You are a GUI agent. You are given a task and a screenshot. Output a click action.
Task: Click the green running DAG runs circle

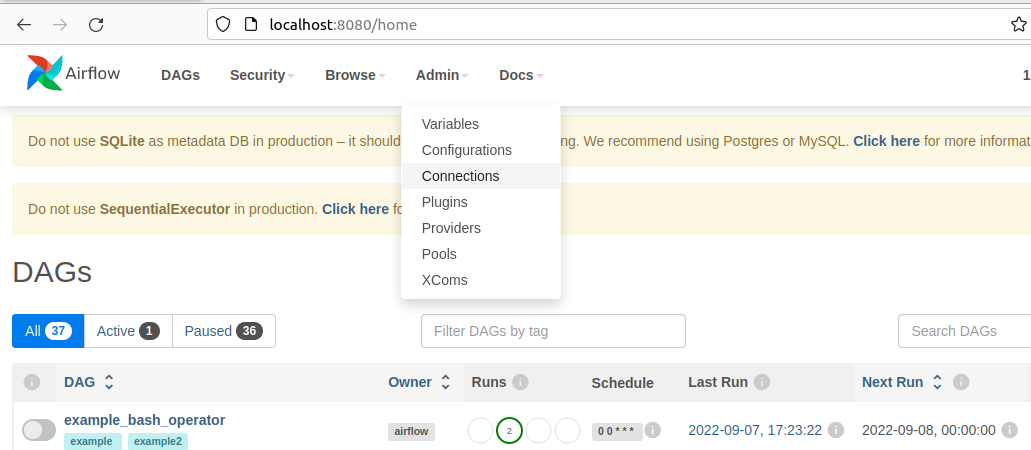pyautogui.click(x=509, y=430)
